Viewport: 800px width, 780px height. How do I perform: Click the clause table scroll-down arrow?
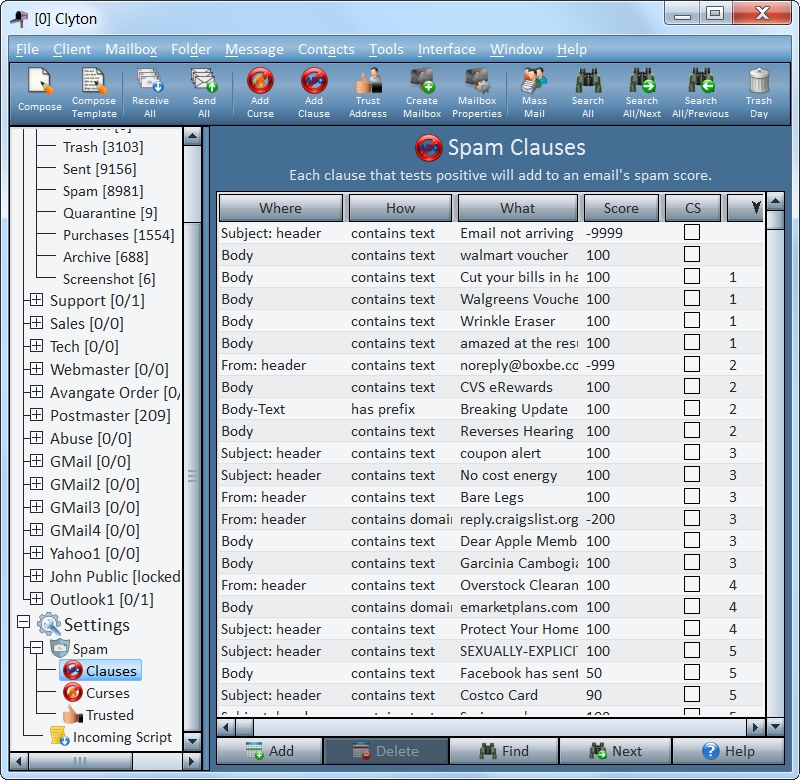[775, 726]
